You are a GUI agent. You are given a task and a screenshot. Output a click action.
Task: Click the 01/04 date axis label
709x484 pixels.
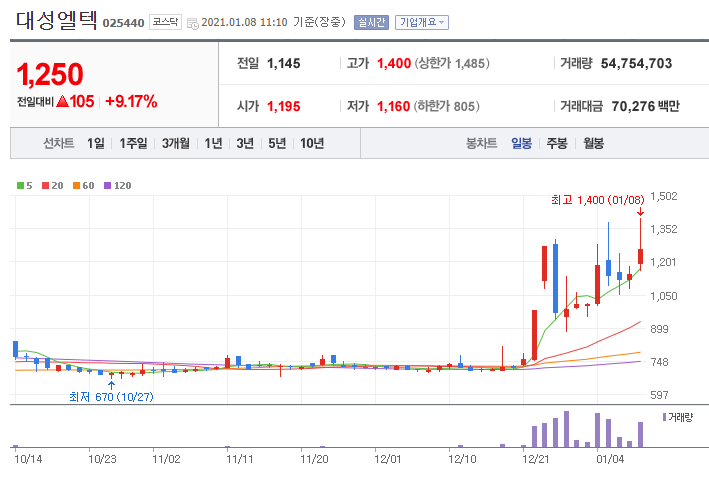coord(610,459)
